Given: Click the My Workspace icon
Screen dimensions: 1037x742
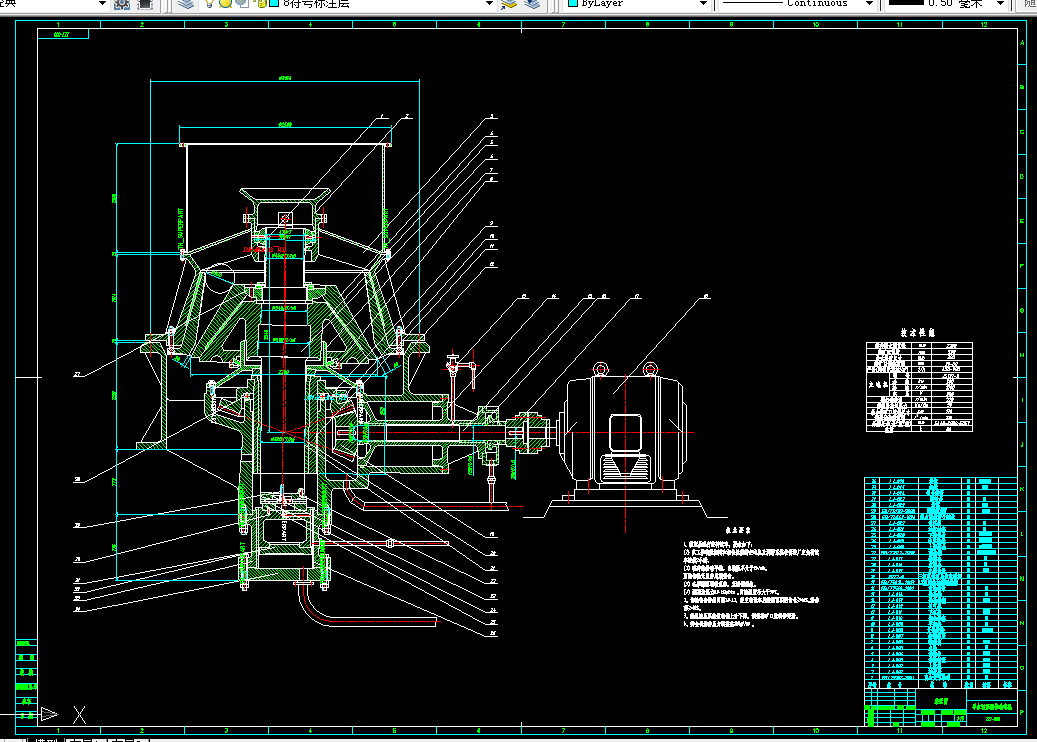Looking at the screenshot, I should click(x=145, y=4).
